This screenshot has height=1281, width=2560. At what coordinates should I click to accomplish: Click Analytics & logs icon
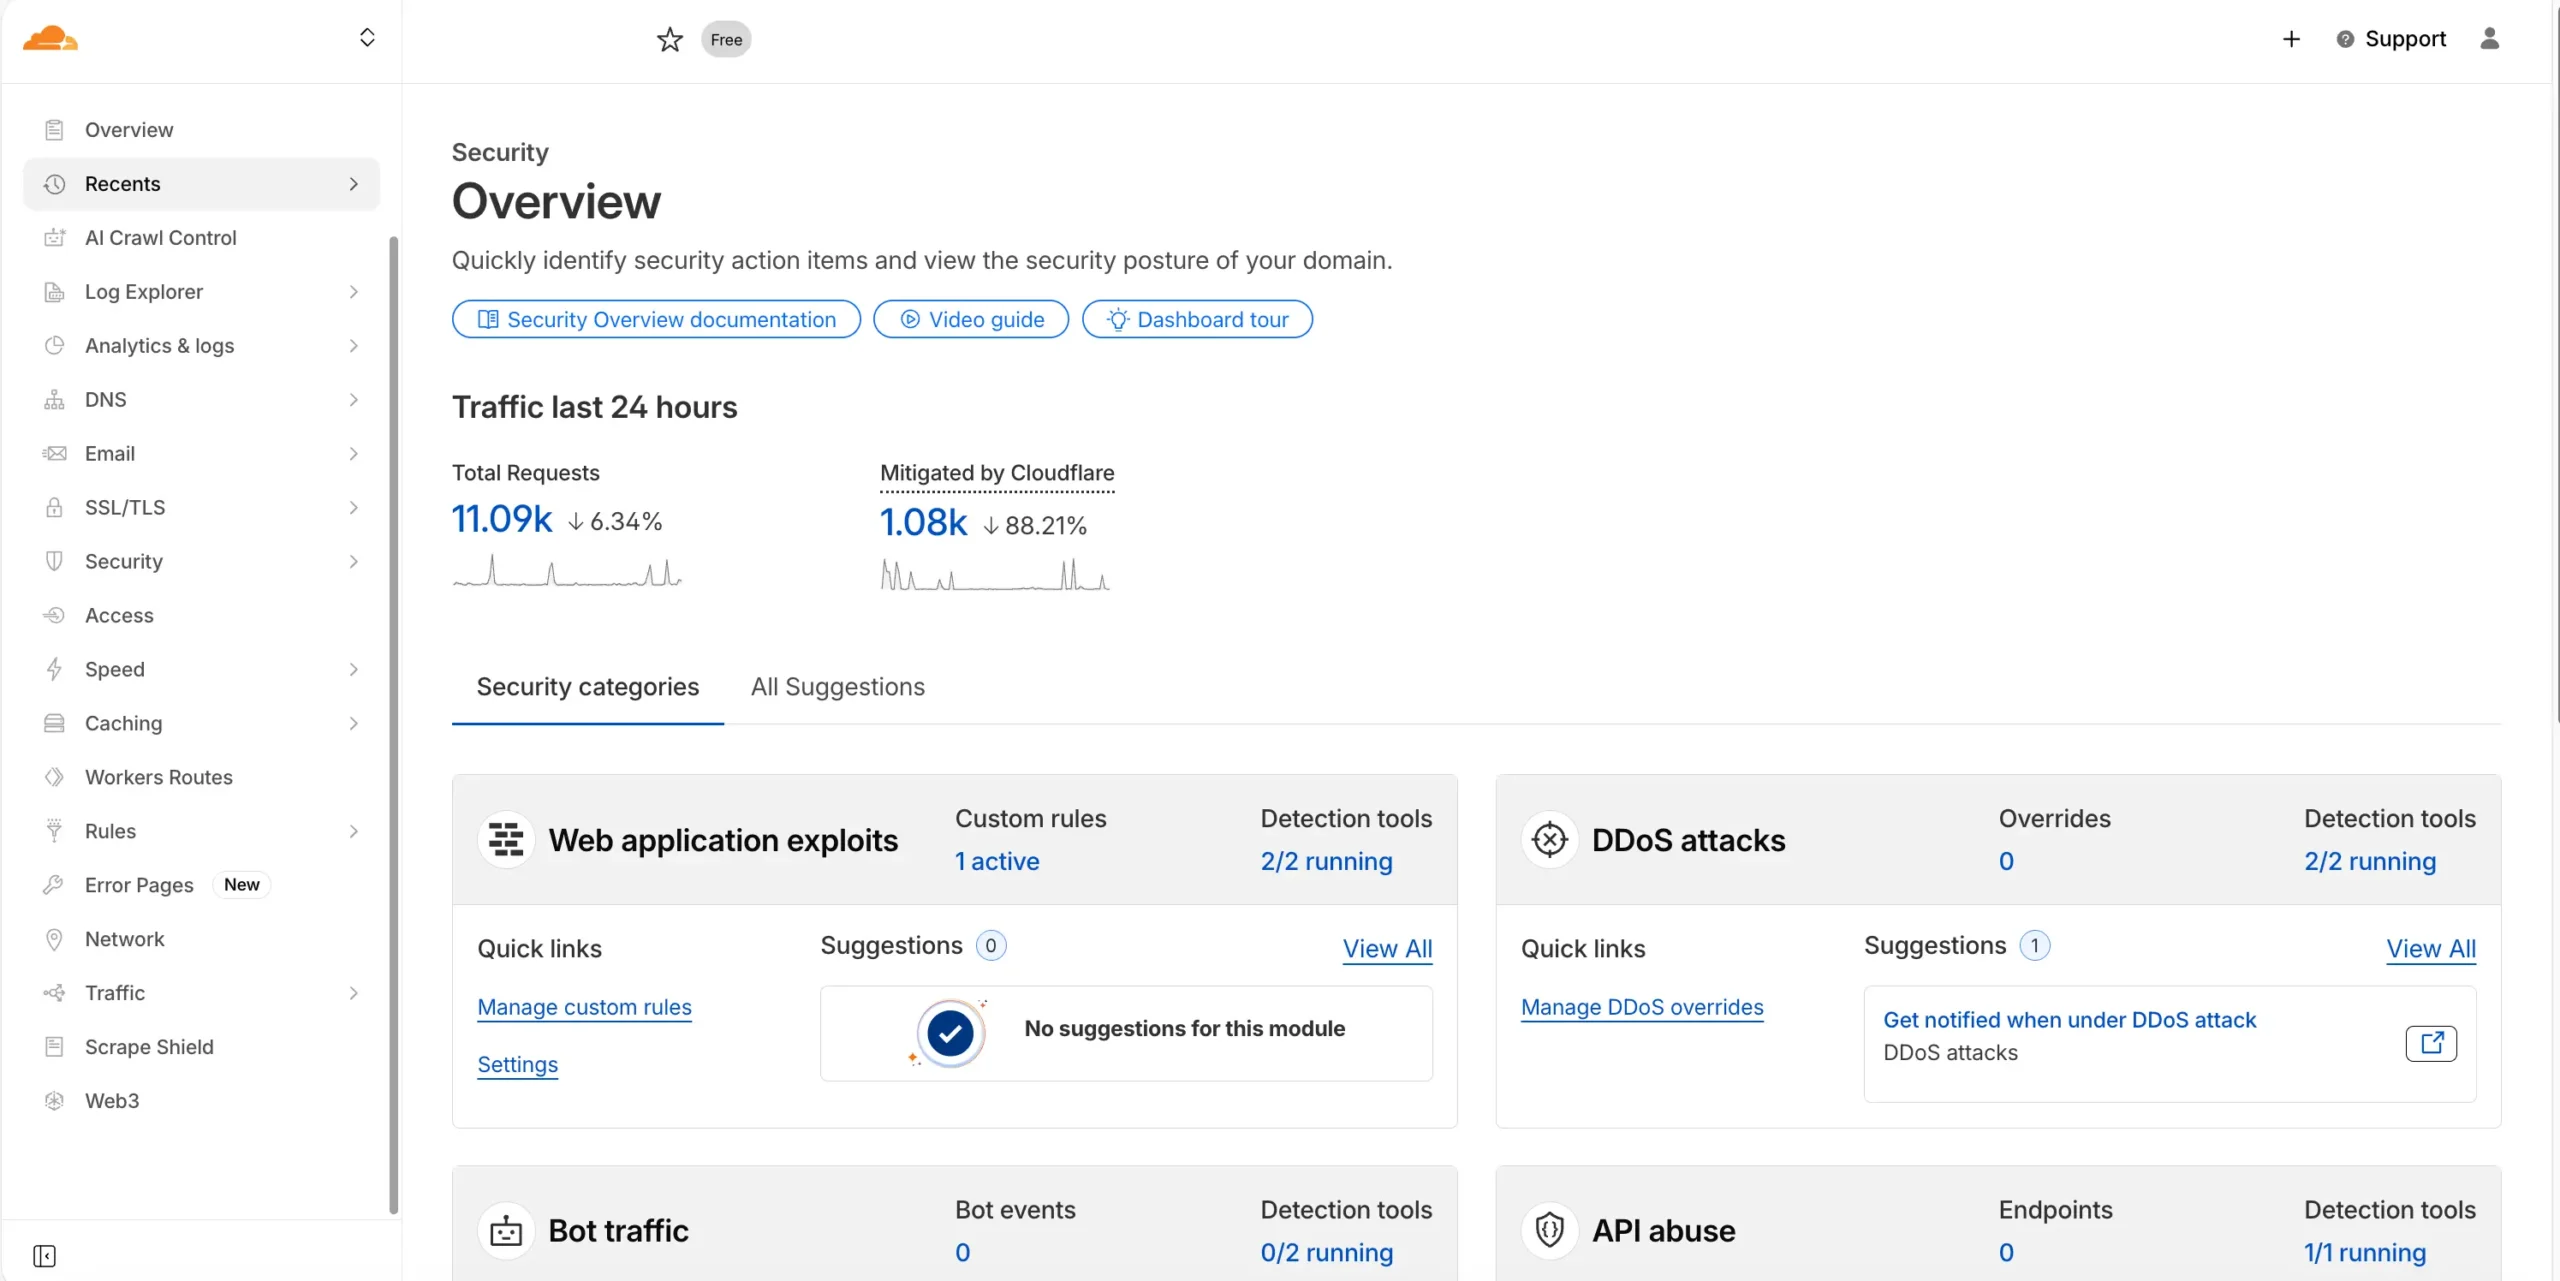[x=54, y=346]
